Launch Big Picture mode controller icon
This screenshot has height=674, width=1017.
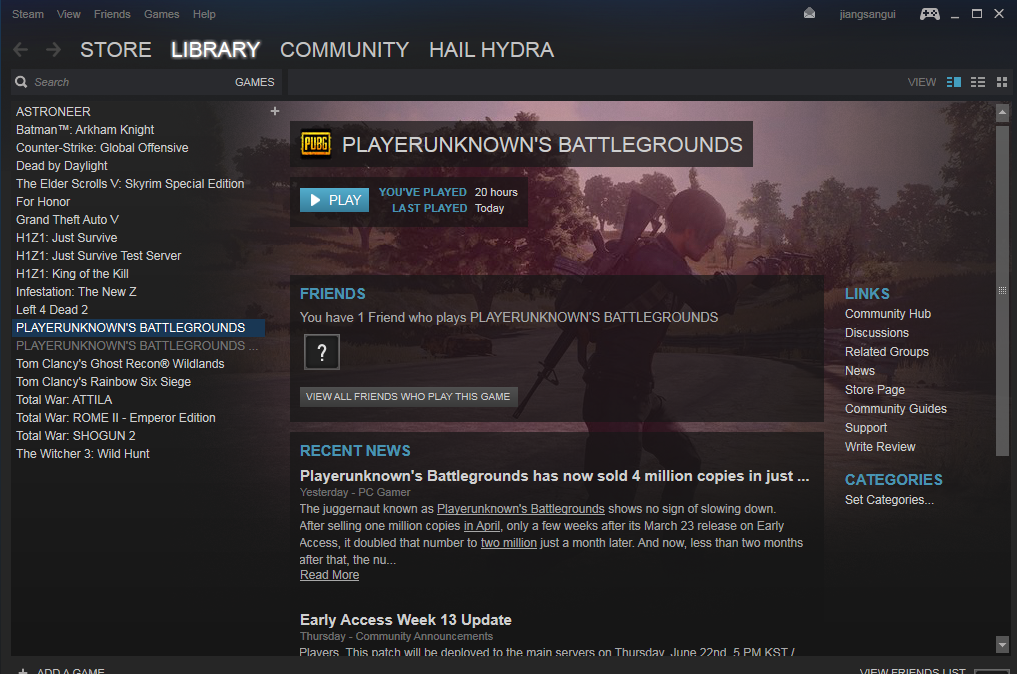pyautogui.click(x=929, y=14)
